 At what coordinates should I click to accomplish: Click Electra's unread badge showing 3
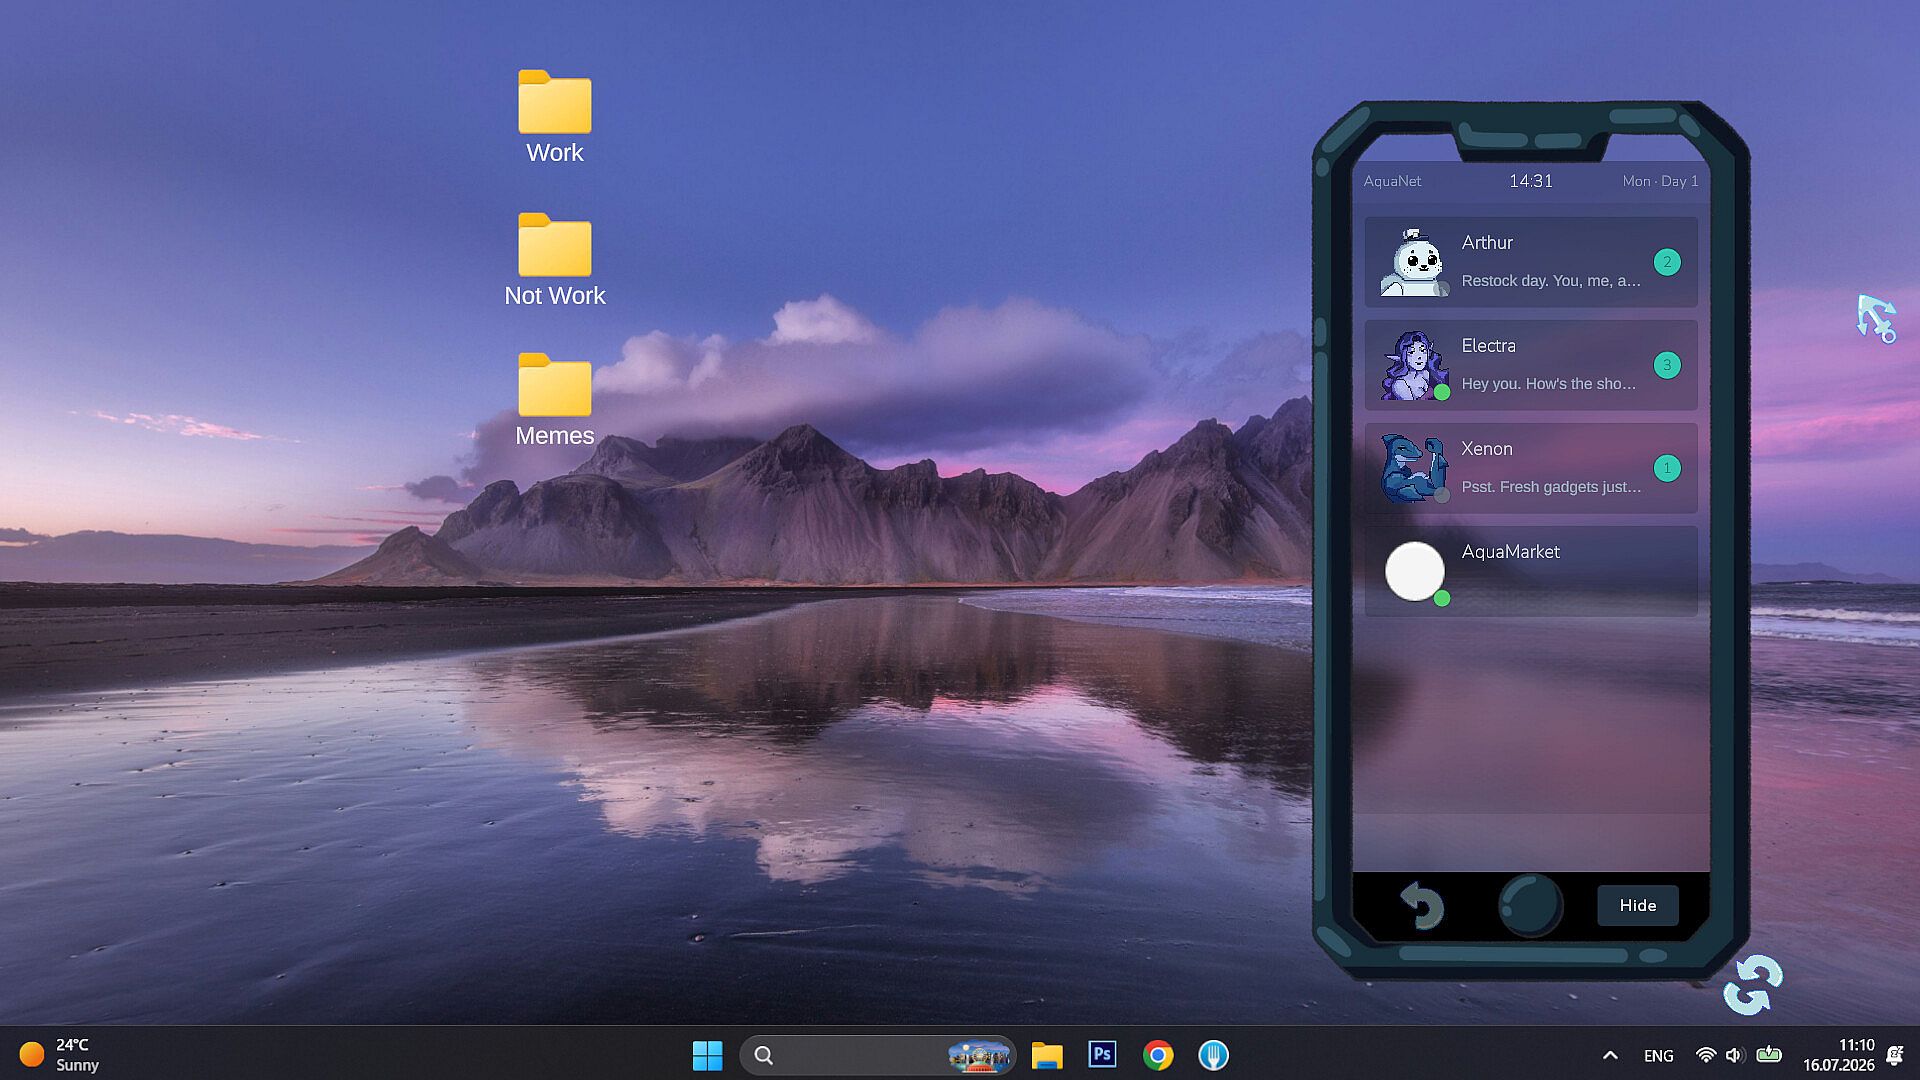point(1667,365)
